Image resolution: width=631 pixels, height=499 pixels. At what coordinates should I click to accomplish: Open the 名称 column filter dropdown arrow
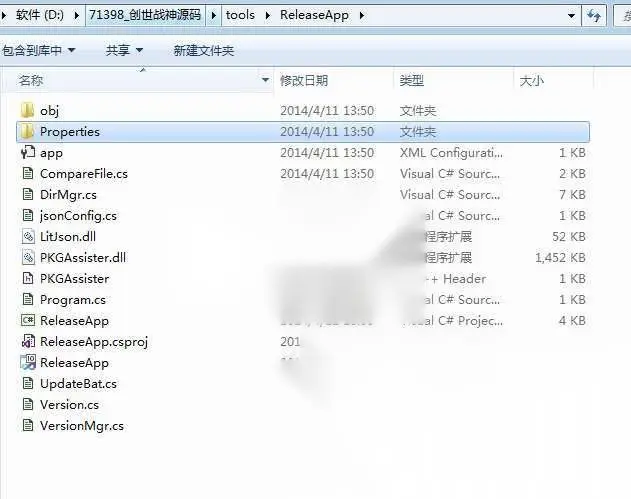(x=265, y=80)
